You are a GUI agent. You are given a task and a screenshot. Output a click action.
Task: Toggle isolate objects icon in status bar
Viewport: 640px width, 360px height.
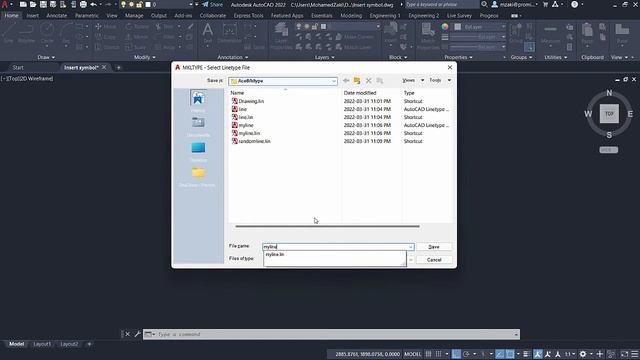611,354
